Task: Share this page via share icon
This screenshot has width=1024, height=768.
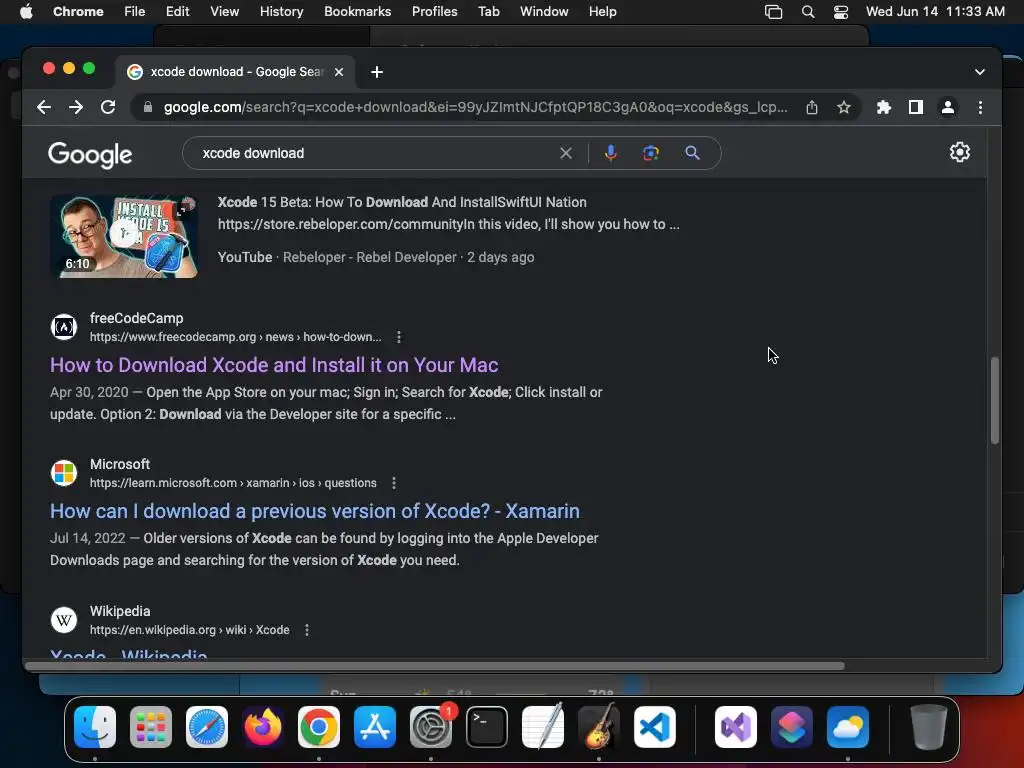Action: 812,107
